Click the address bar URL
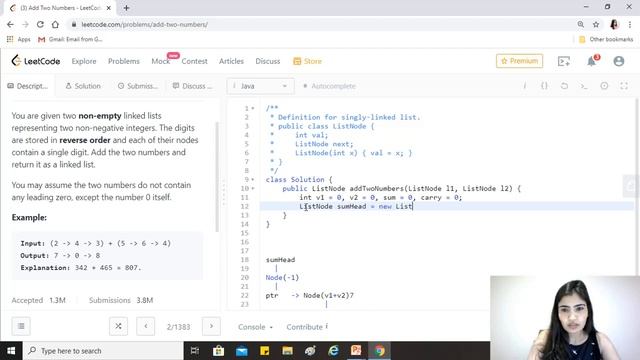Screen dimensions: 640x360 coord(144,24)
